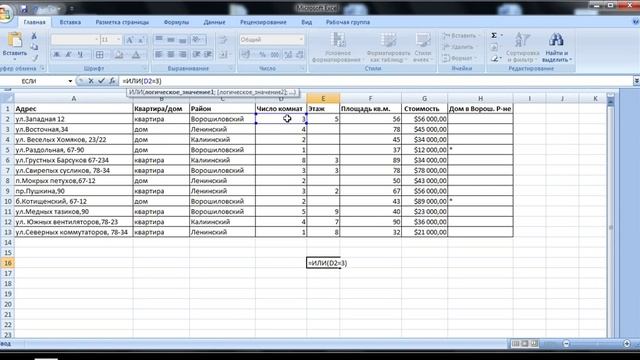Click the Format cells (Формат) button
The height and width of the screenshot is (360, 640).
point(459,58)
